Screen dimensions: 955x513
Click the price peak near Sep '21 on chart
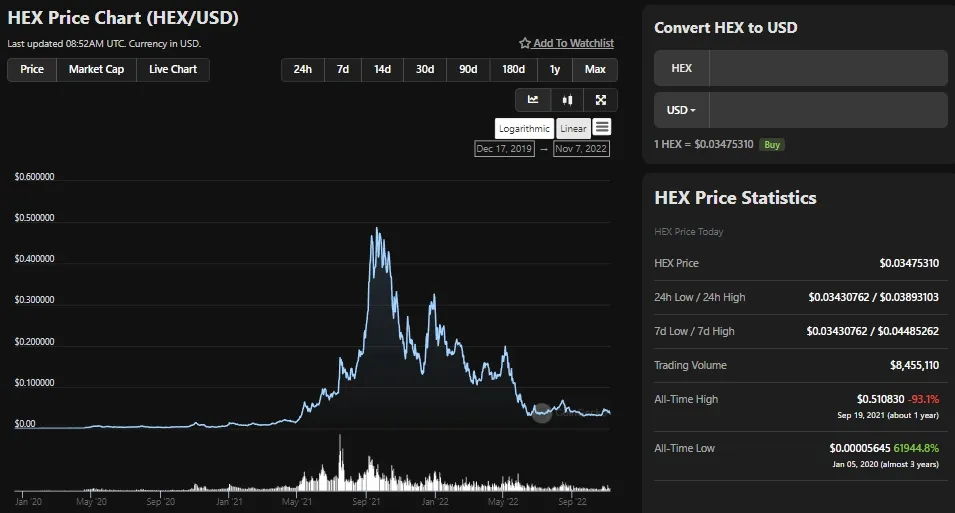(x=377, y=228)
